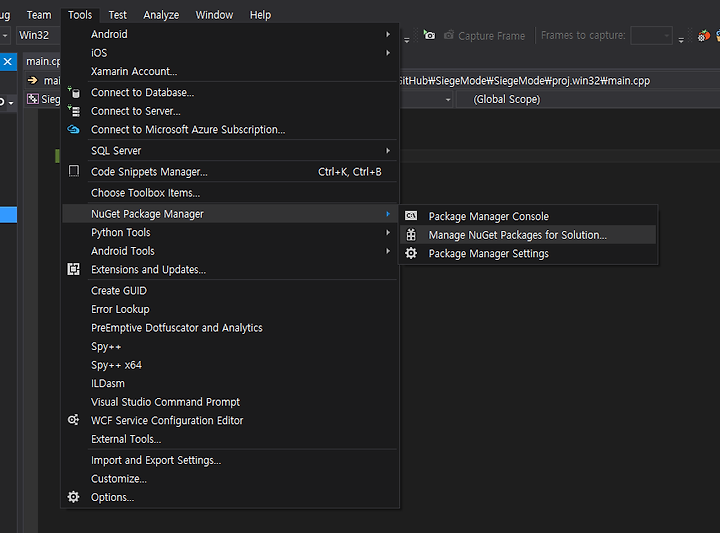Click the Azure cloud subscription icon

tap(73, 129)
